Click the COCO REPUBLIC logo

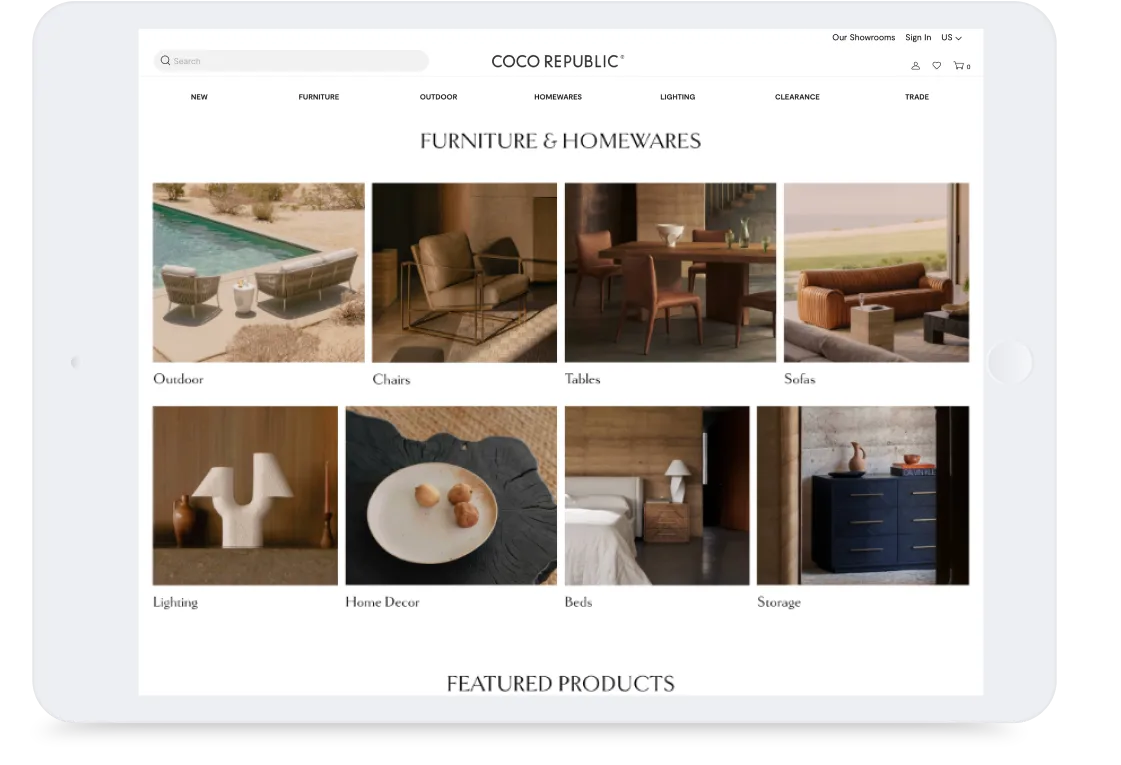click(557, 61)
